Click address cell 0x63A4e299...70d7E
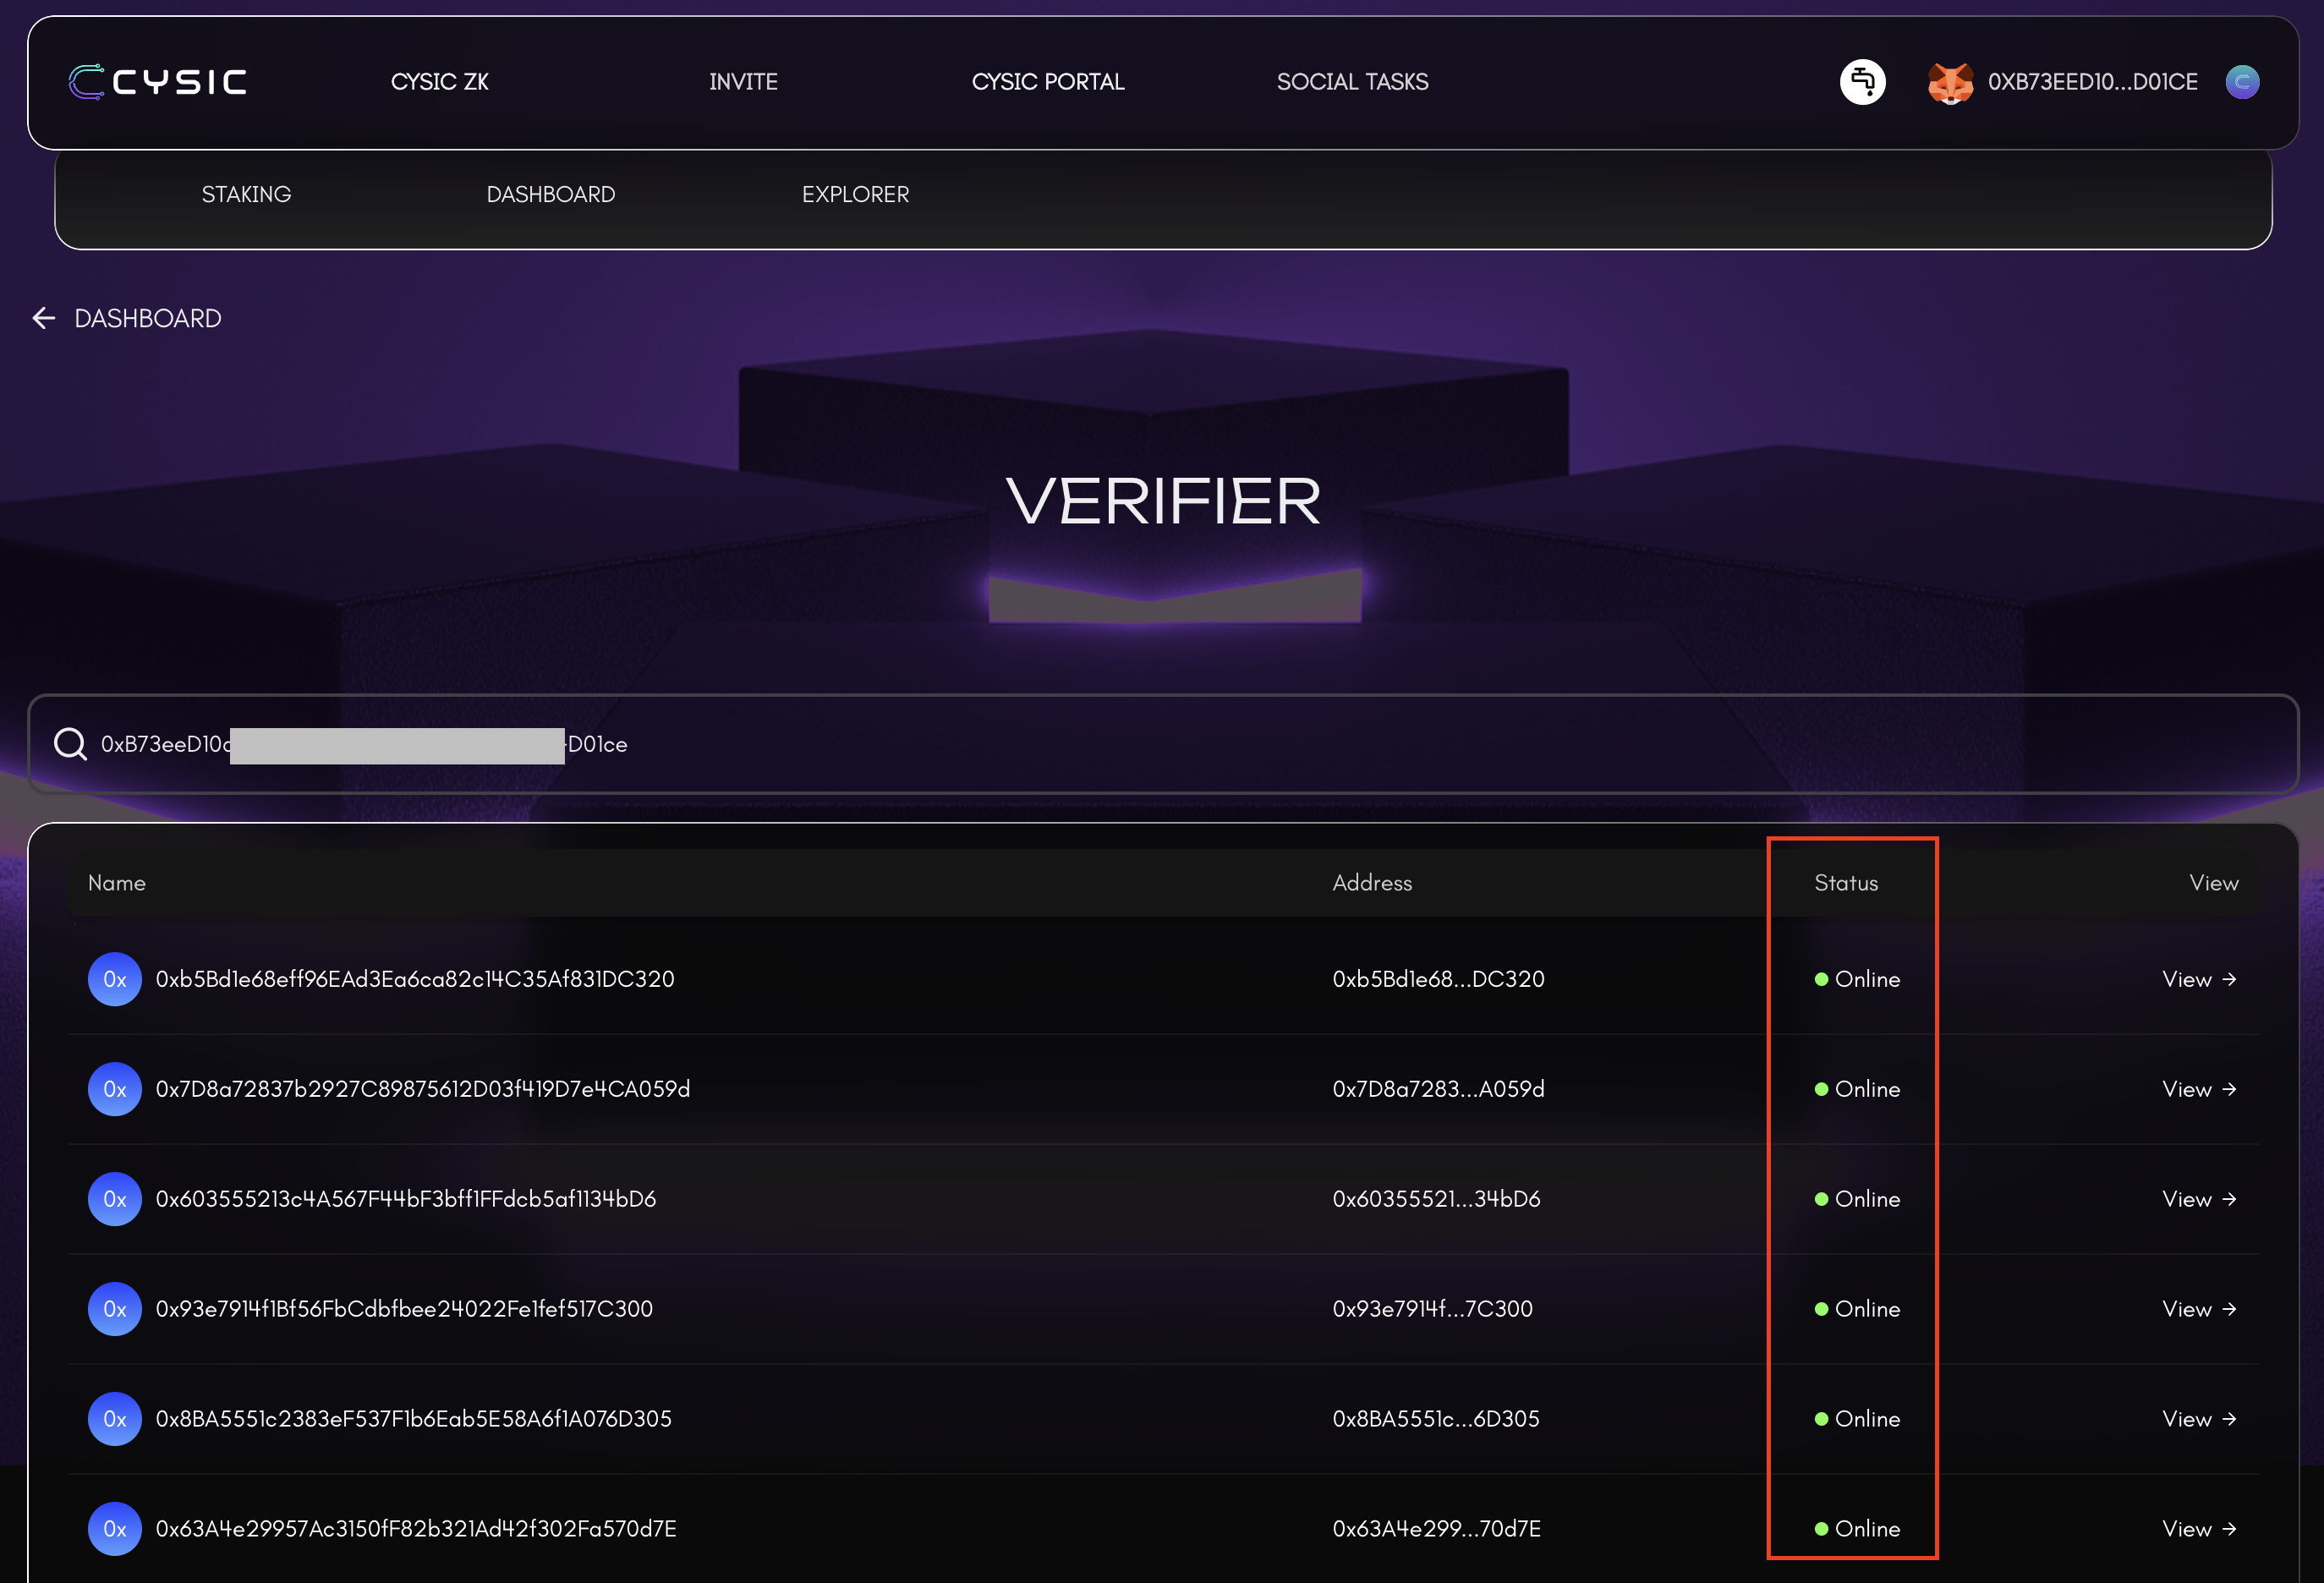 [1436, 1529]
